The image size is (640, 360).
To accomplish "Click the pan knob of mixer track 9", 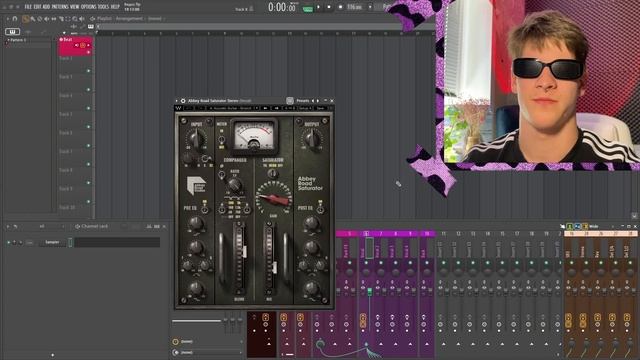I will point(410,272).
